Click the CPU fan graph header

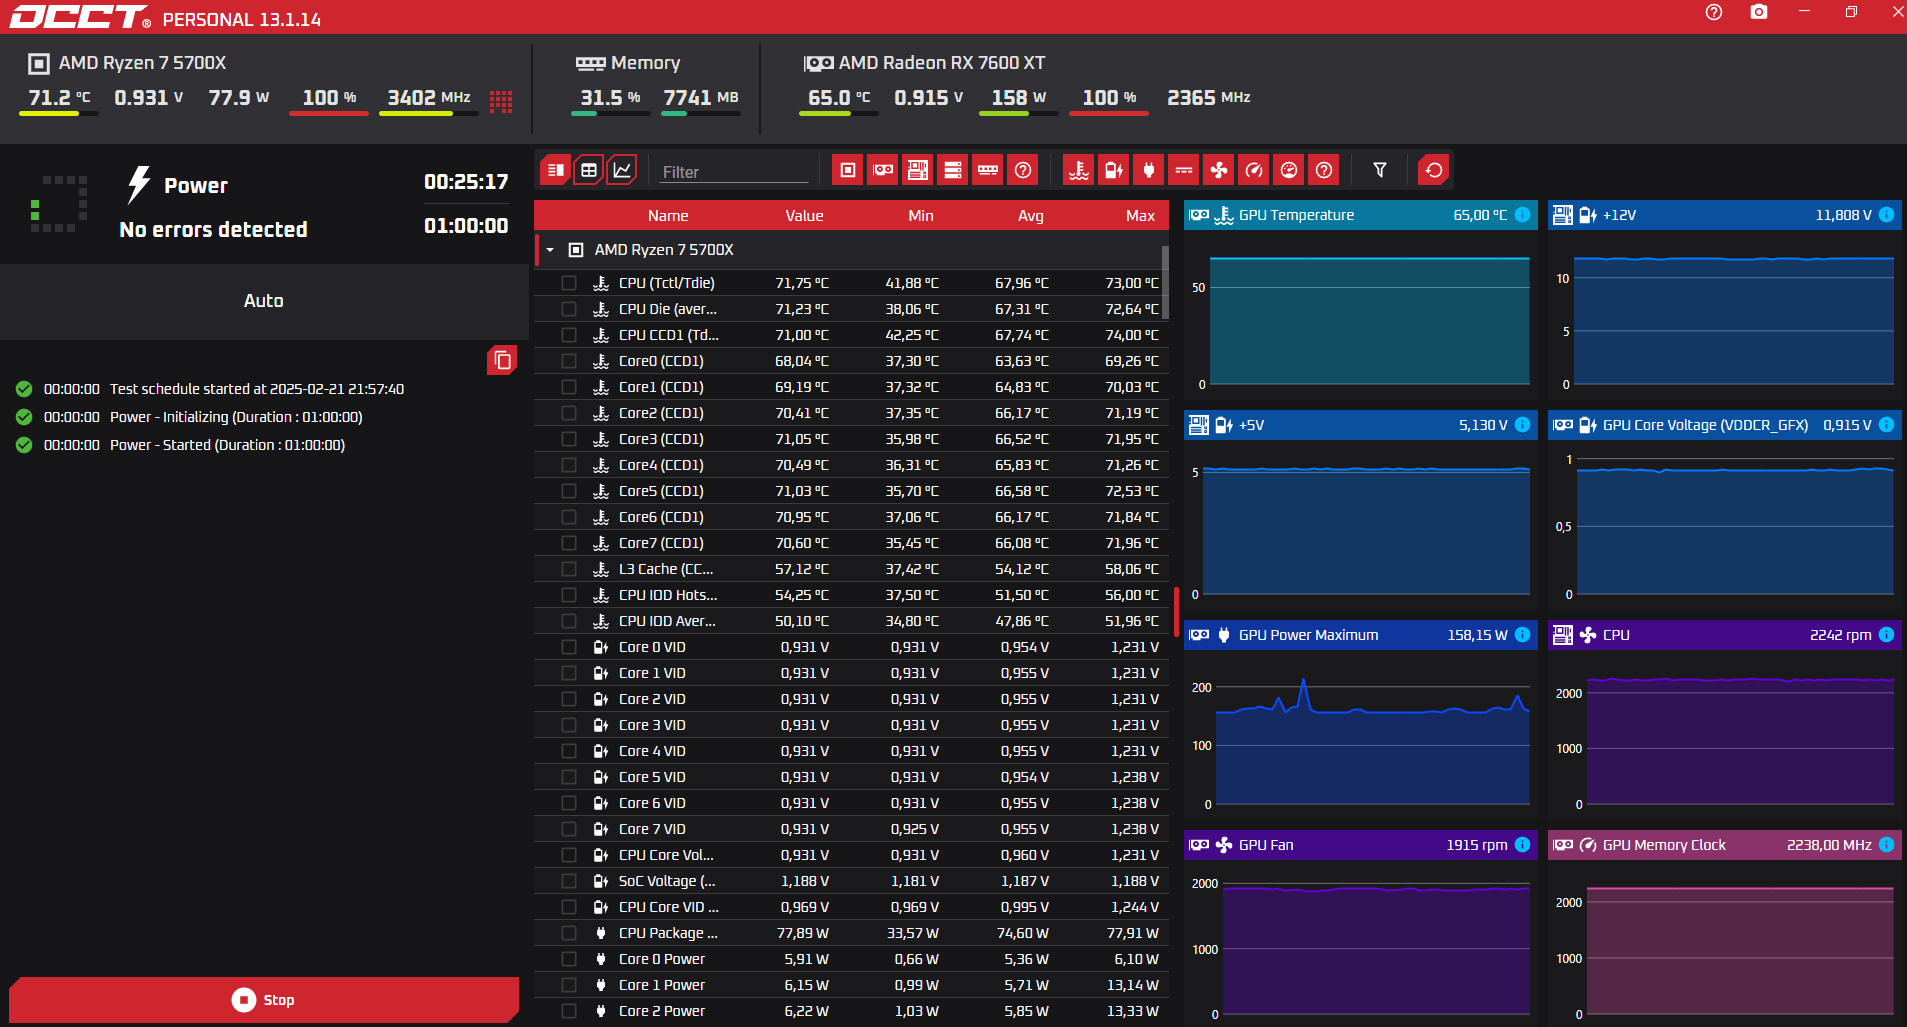(1724, 635)
